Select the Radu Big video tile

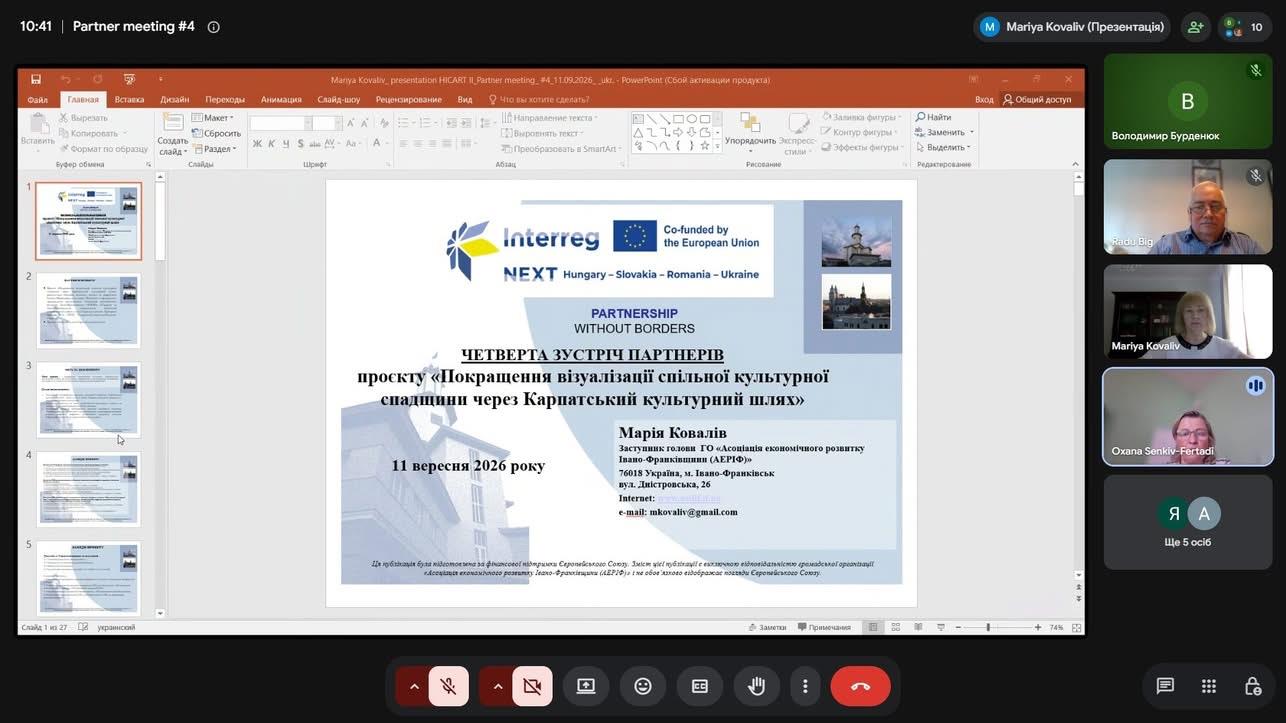coord(1188,207)
